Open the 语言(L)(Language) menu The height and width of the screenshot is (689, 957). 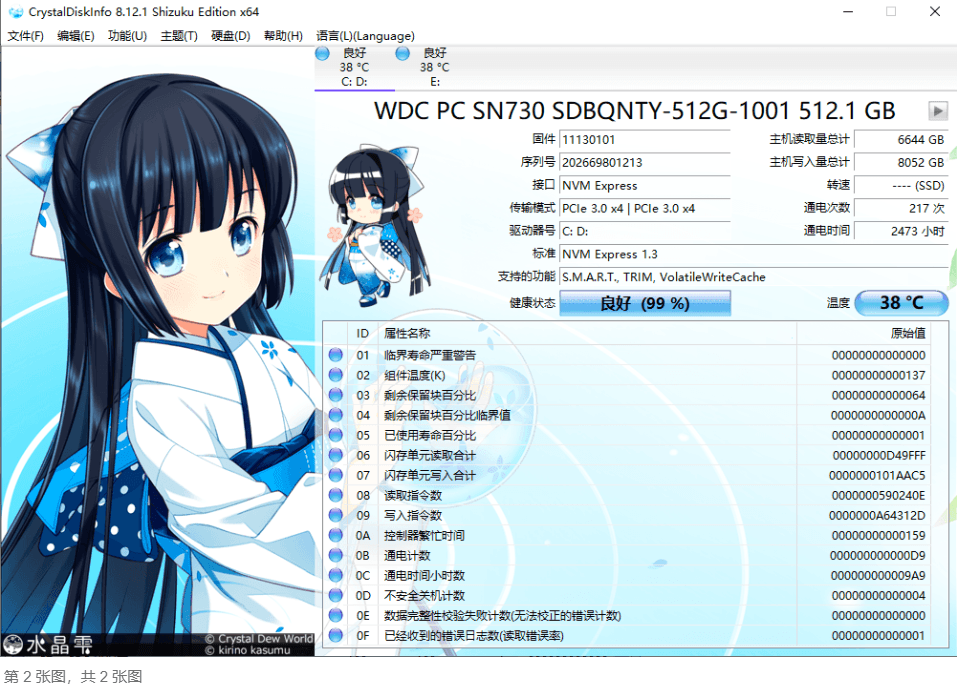(x=365, y=36)
